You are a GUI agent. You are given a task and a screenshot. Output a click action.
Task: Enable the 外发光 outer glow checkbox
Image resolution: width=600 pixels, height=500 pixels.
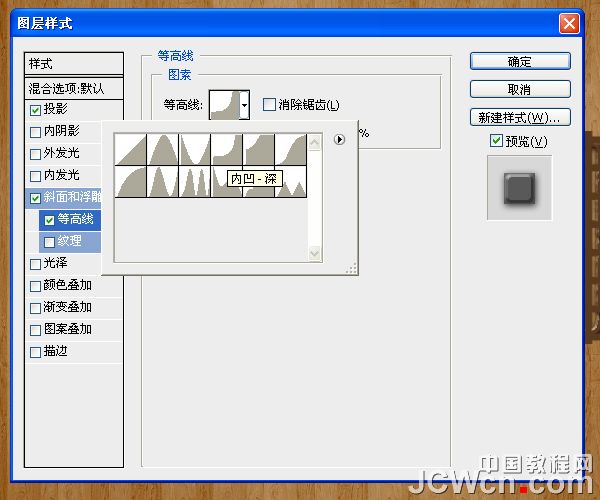click(x=35, y=154)
